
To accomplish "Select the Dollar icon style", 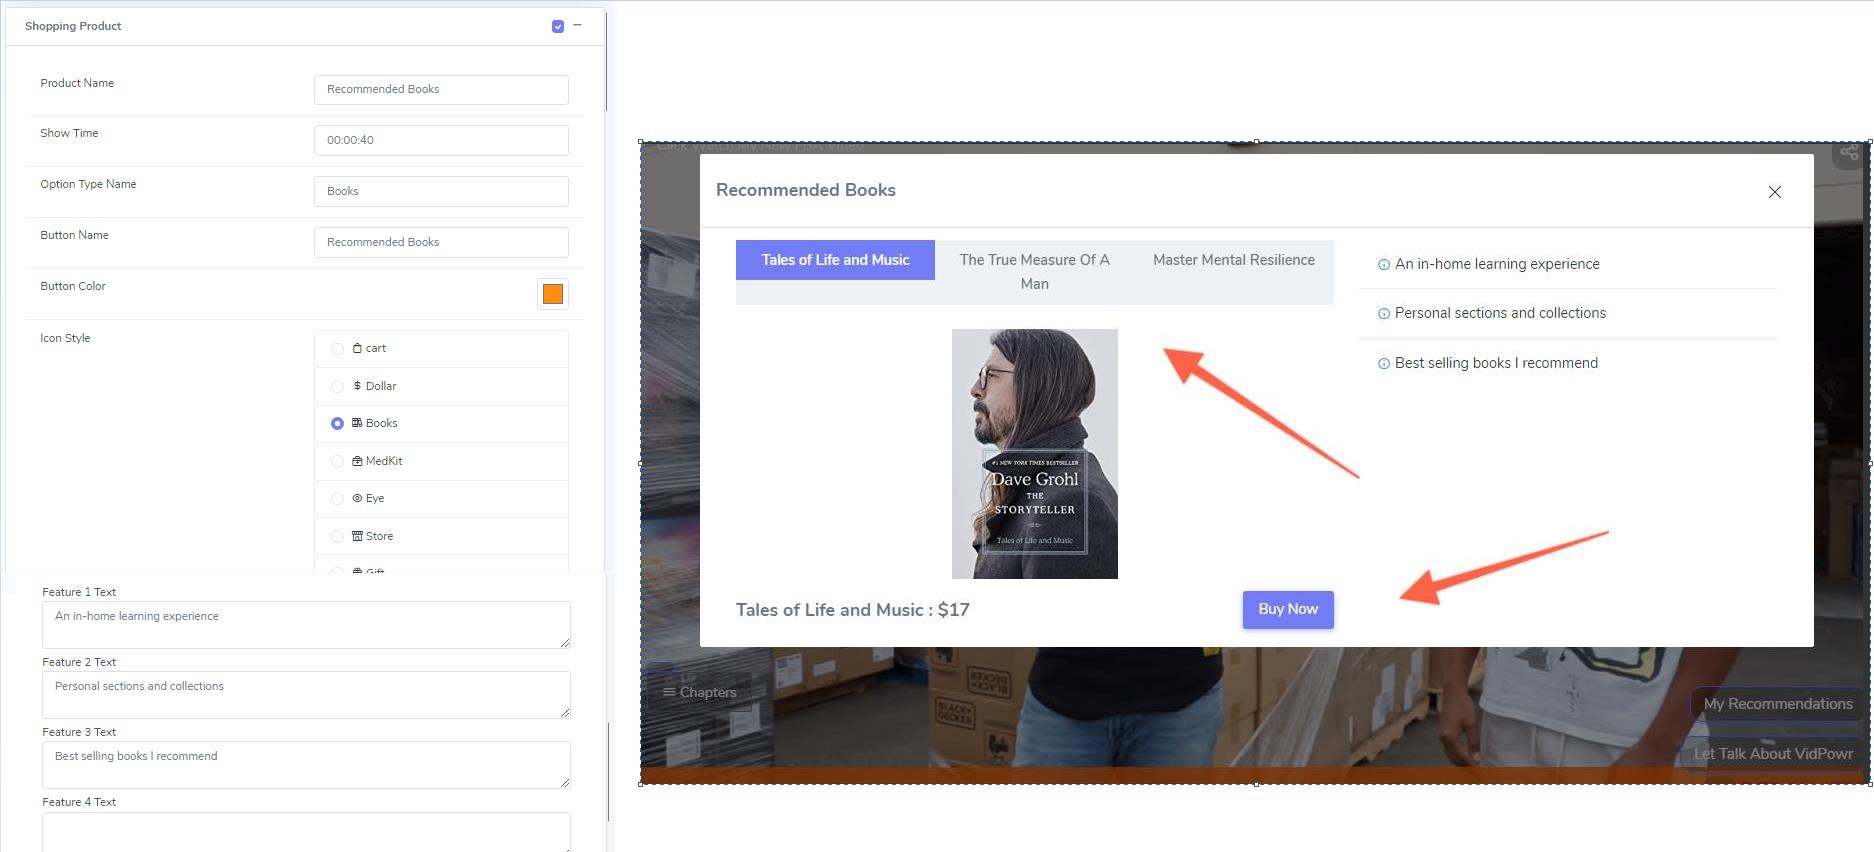I will [x=337, y=386].
